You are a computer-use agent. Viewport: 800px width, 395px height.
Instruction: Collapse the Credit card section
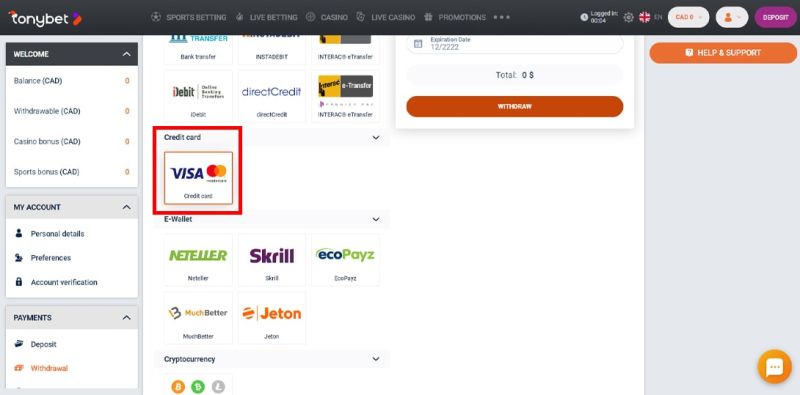[376, 137]
